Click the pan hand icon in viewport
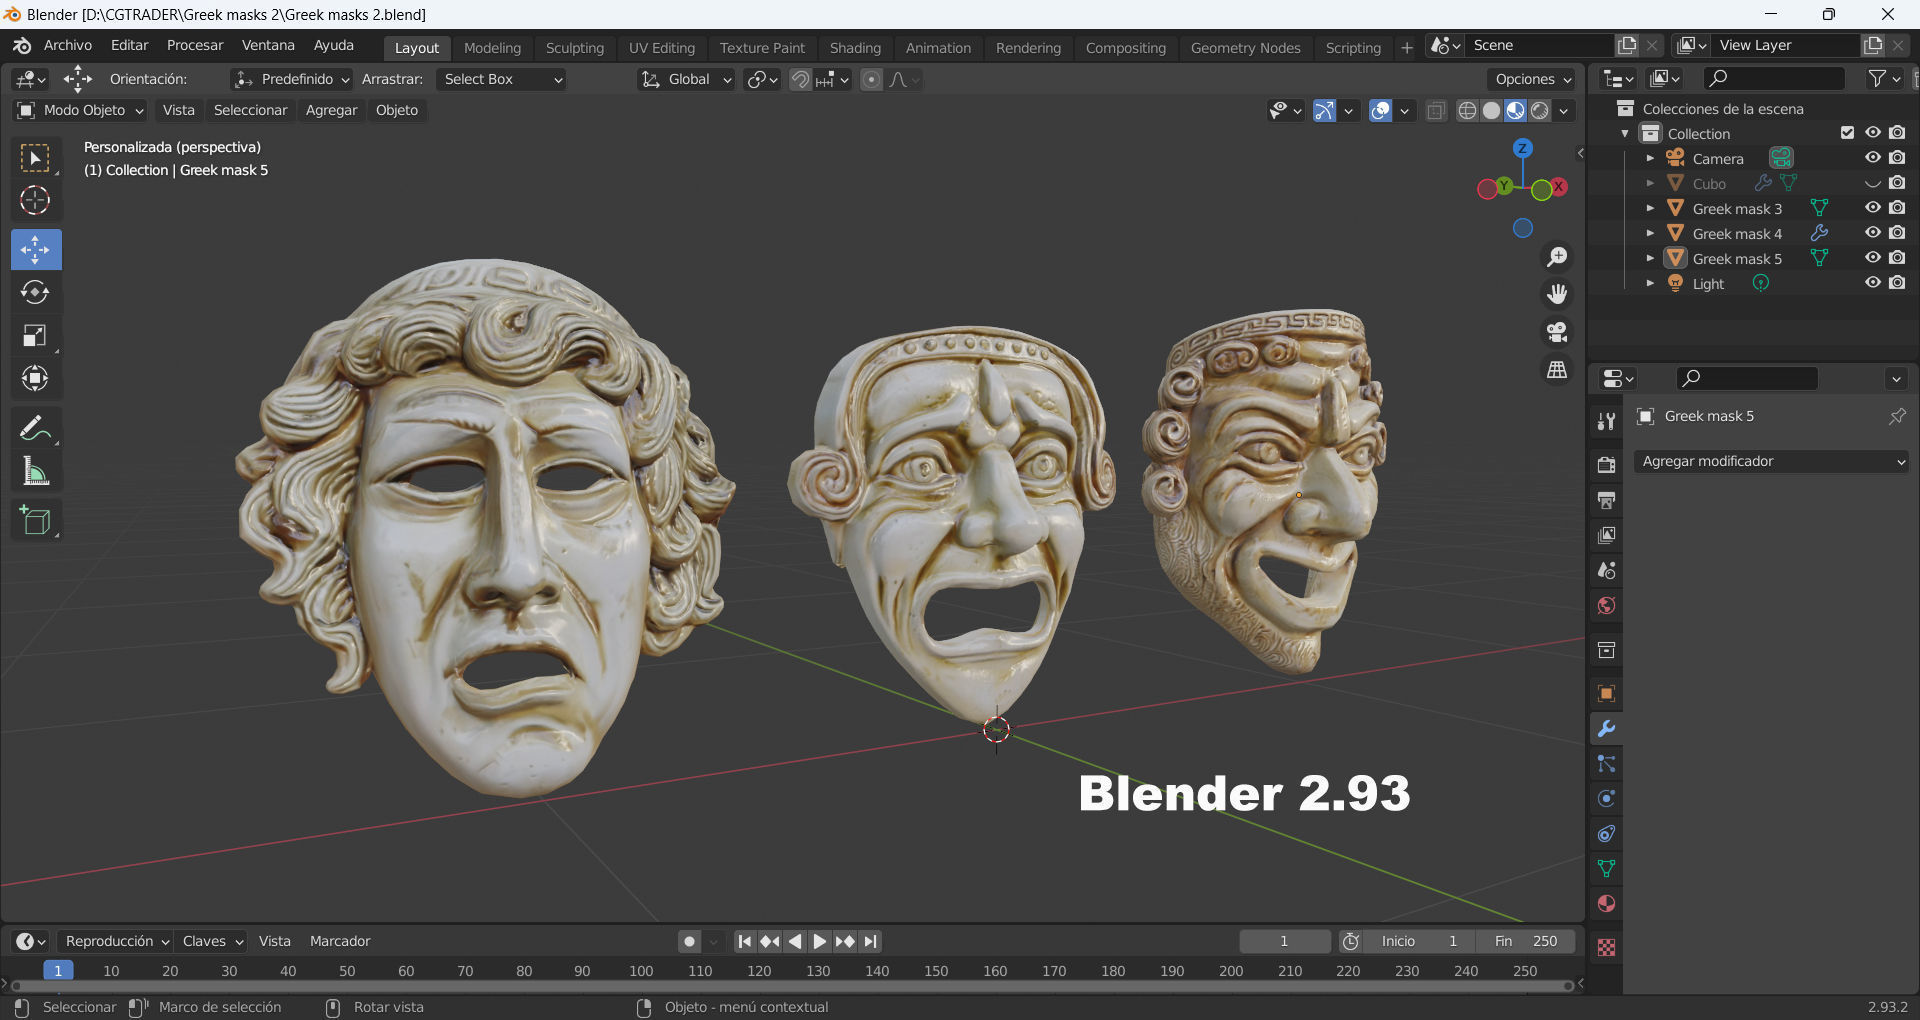This screenshot has height=1020, width=1920. (1557, 294)
